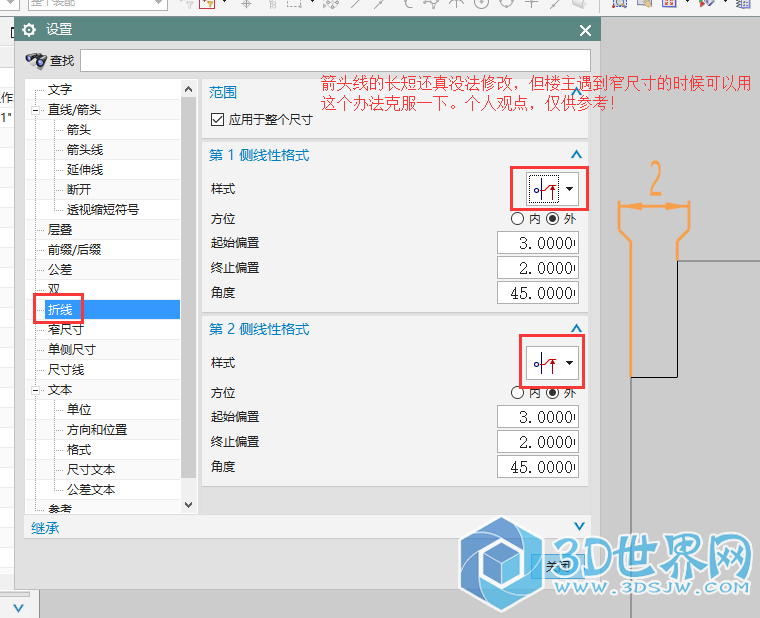Click the gear icon in Settings title bar
Image resolution: width=760 pixels, height=618 pixels.
point(29,30)
